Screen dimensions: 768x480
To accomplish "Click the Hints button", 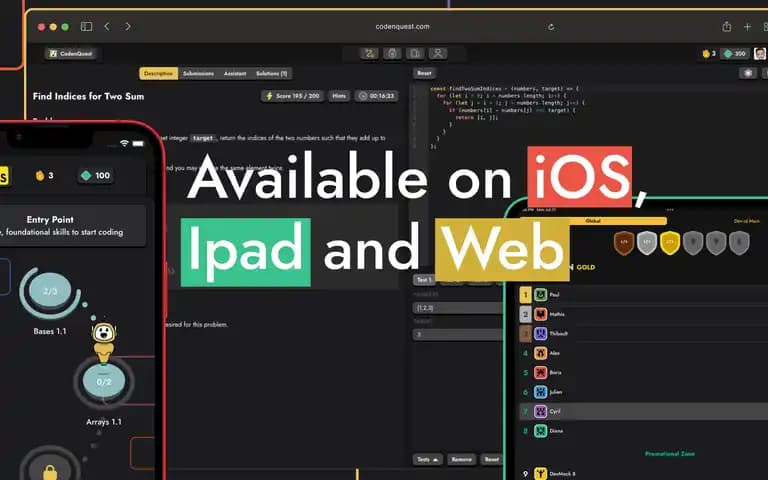I will click(339, 96).
